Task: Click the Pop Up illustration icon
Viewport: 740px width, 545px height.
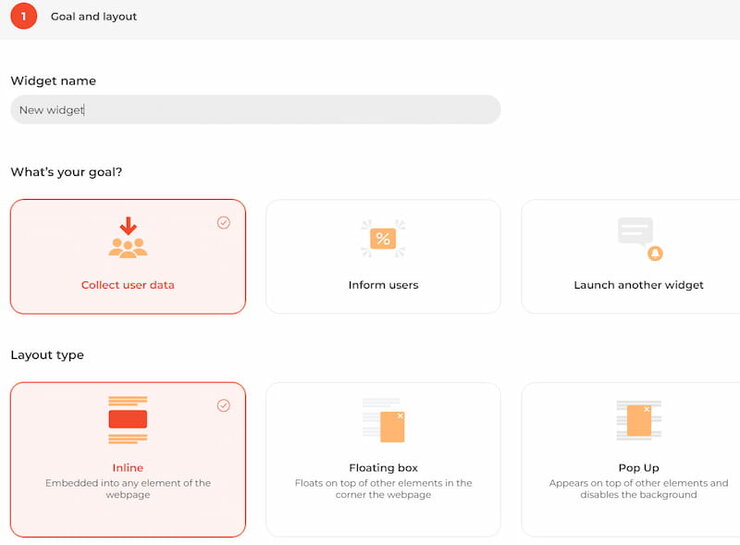Action: [639, 420]
